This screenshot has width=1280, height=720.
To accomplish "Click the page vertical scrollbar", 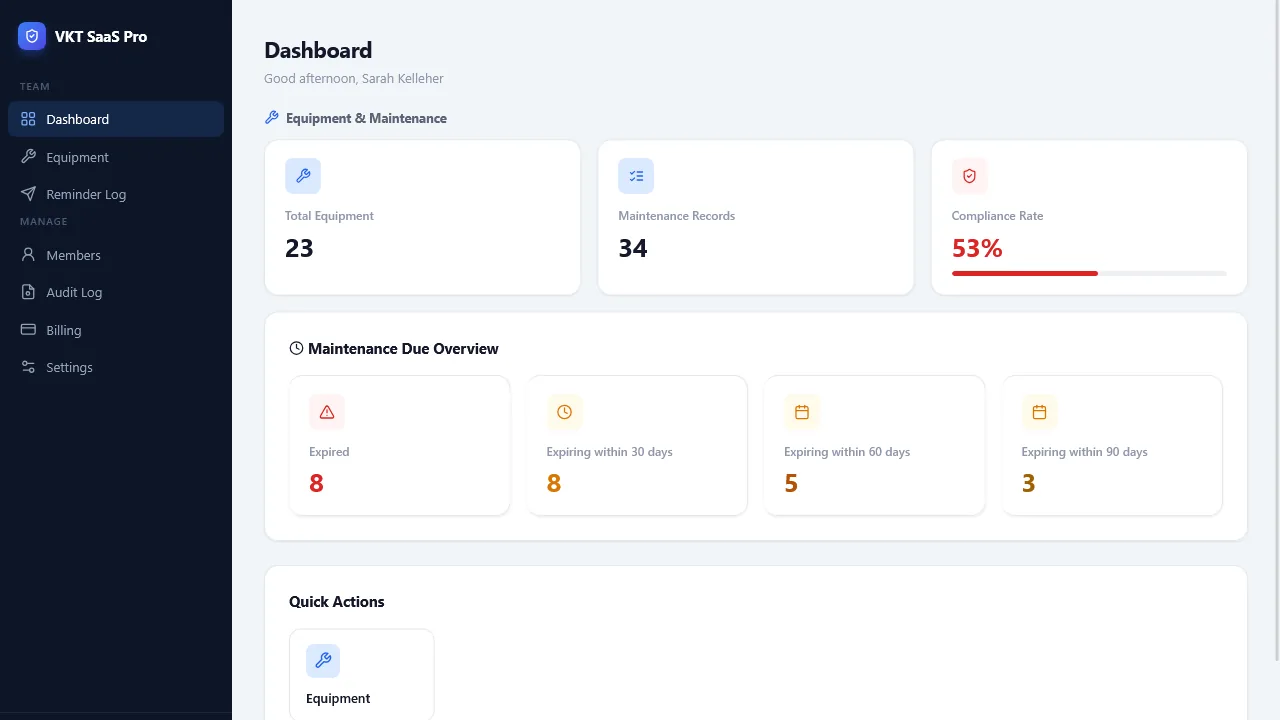I will pos(1276,330).
